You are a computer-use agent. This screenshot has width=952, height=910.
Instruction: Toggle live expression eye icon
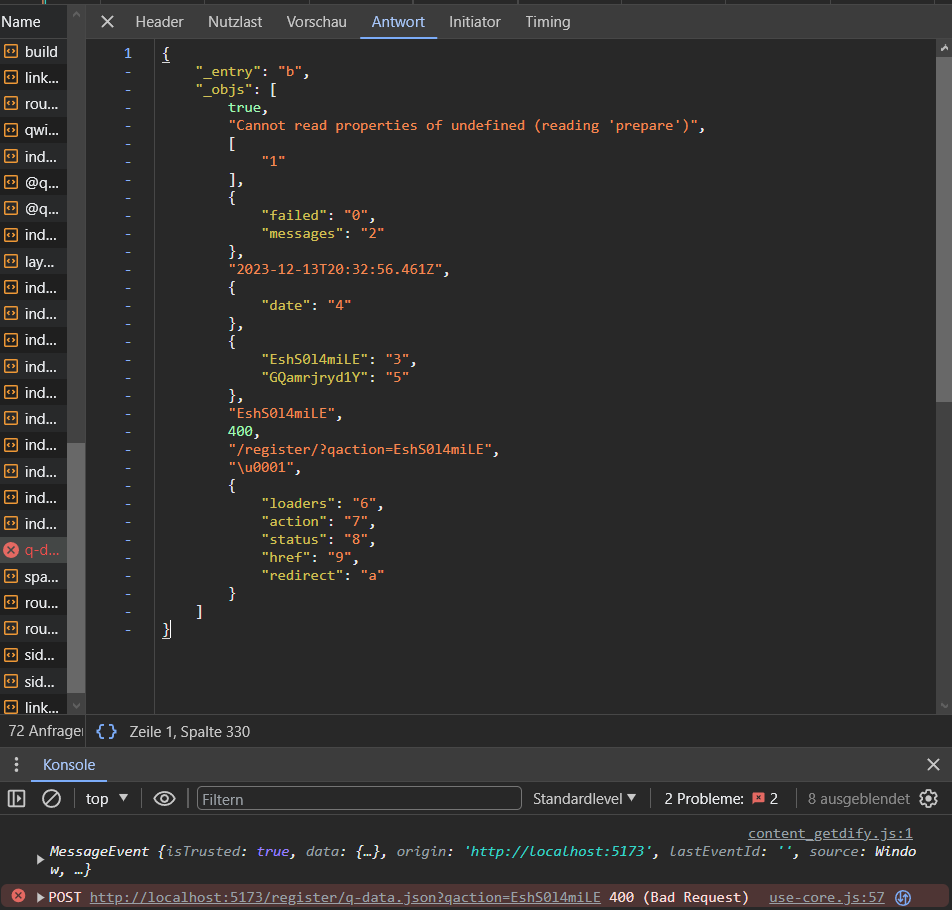coord(164,798)
